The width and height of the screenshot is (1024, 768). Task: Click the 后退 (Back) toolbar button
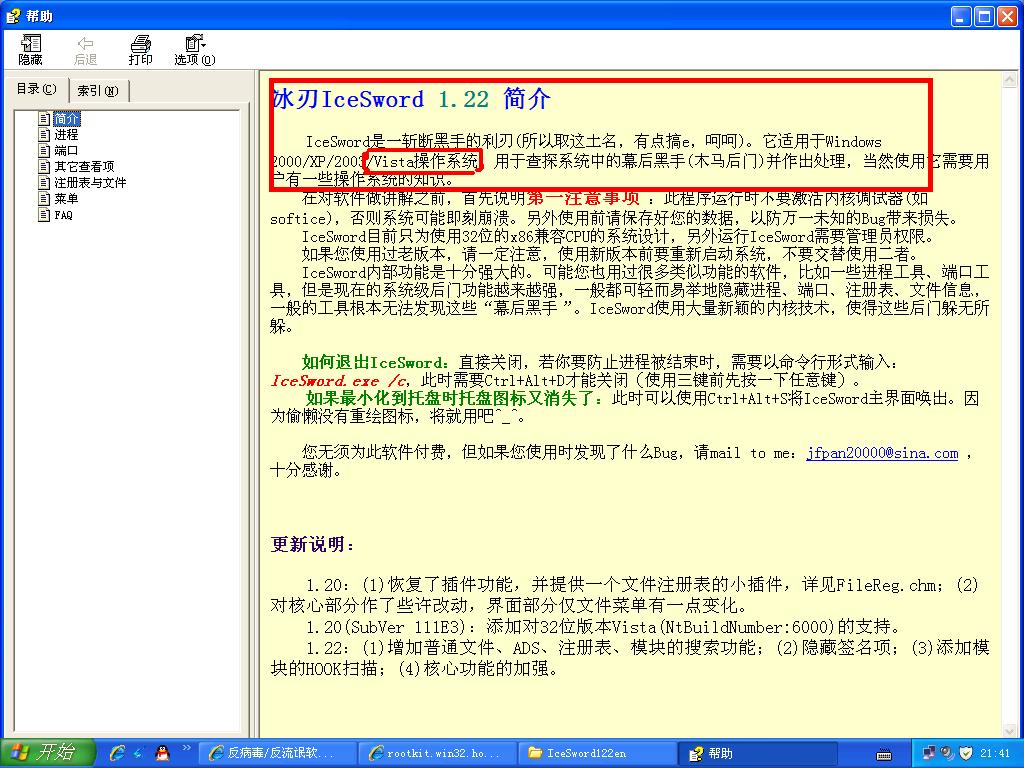[85, 50]
